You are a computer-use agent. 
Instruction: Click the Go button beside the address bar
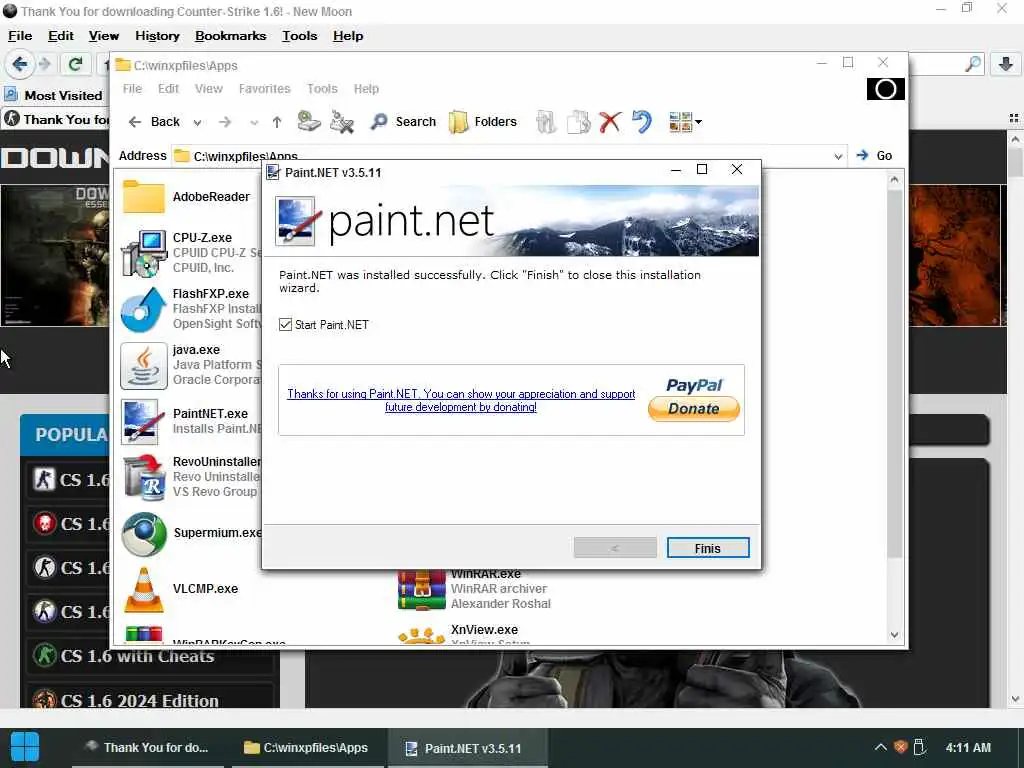(874, 155)
